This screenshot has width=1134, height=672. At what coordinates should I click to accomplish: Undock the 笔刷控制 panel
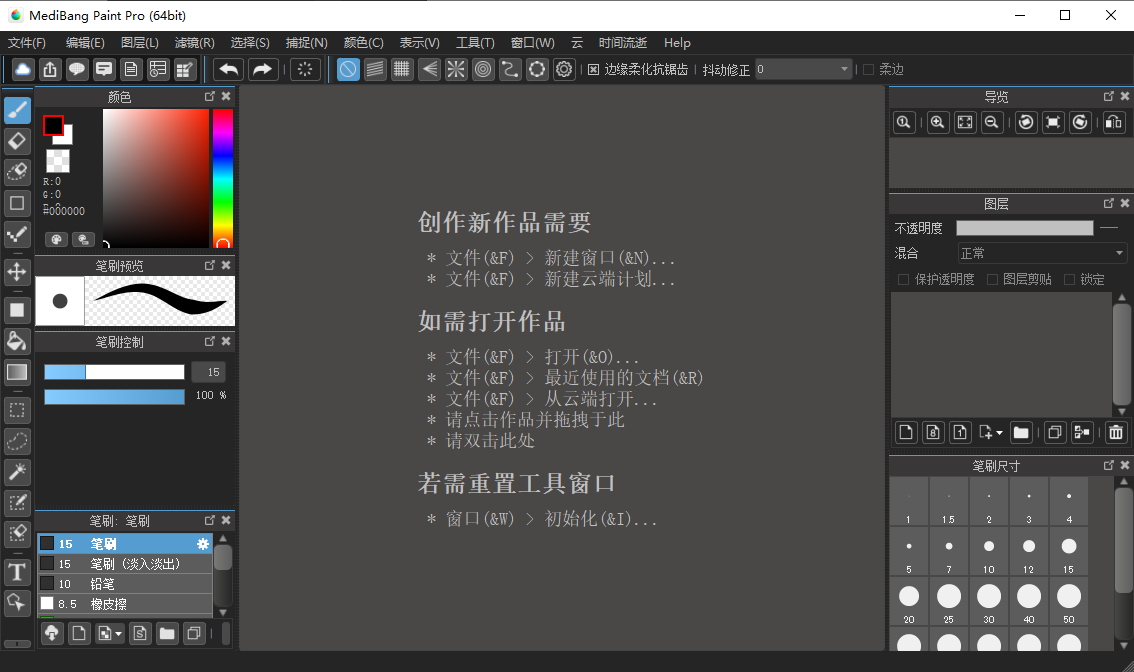[x=210, y=341]
